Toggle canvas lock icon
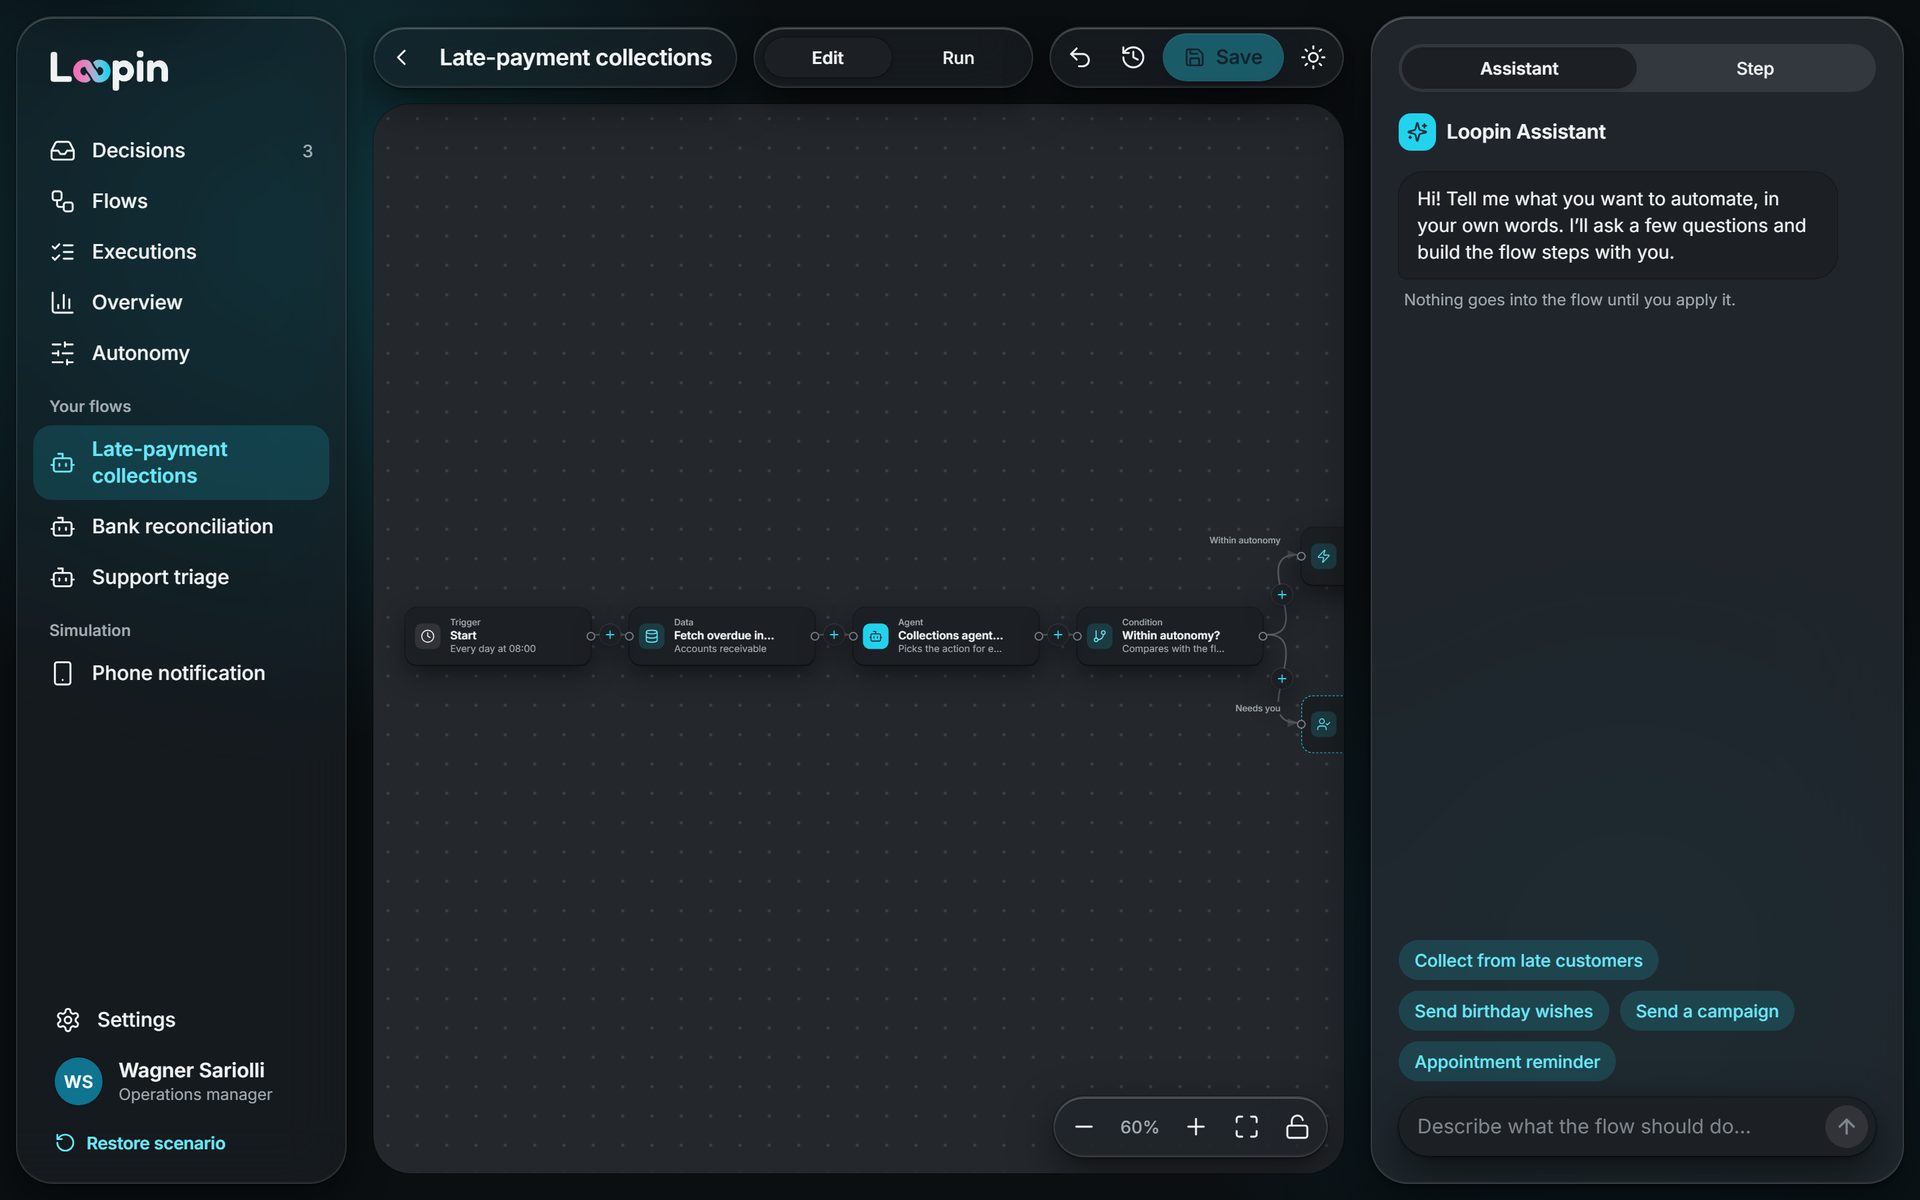 point(1297,1127)
